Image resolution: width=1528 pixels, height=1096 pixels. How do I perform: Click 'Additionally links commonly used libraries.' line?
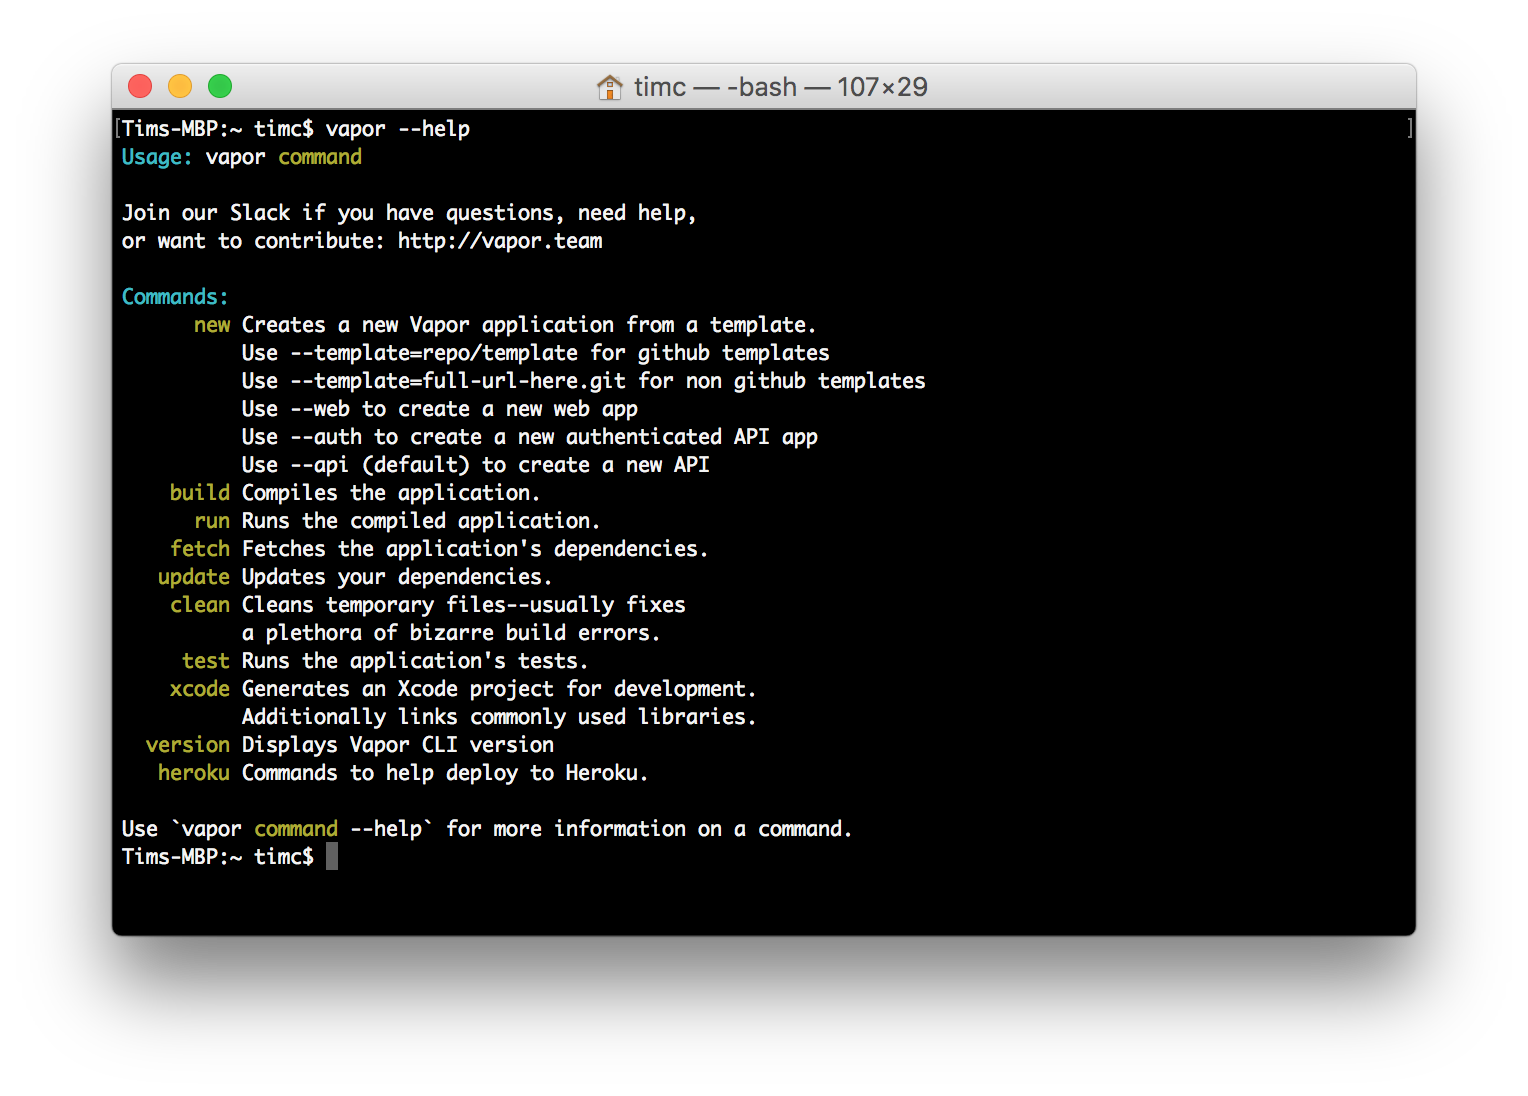499,717
